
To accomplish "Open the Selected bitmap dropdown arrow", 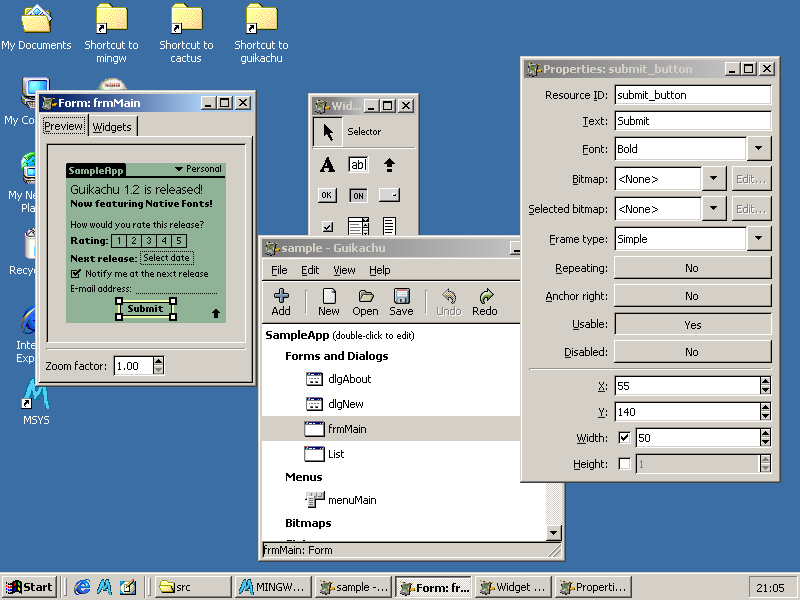I will 713,209.
